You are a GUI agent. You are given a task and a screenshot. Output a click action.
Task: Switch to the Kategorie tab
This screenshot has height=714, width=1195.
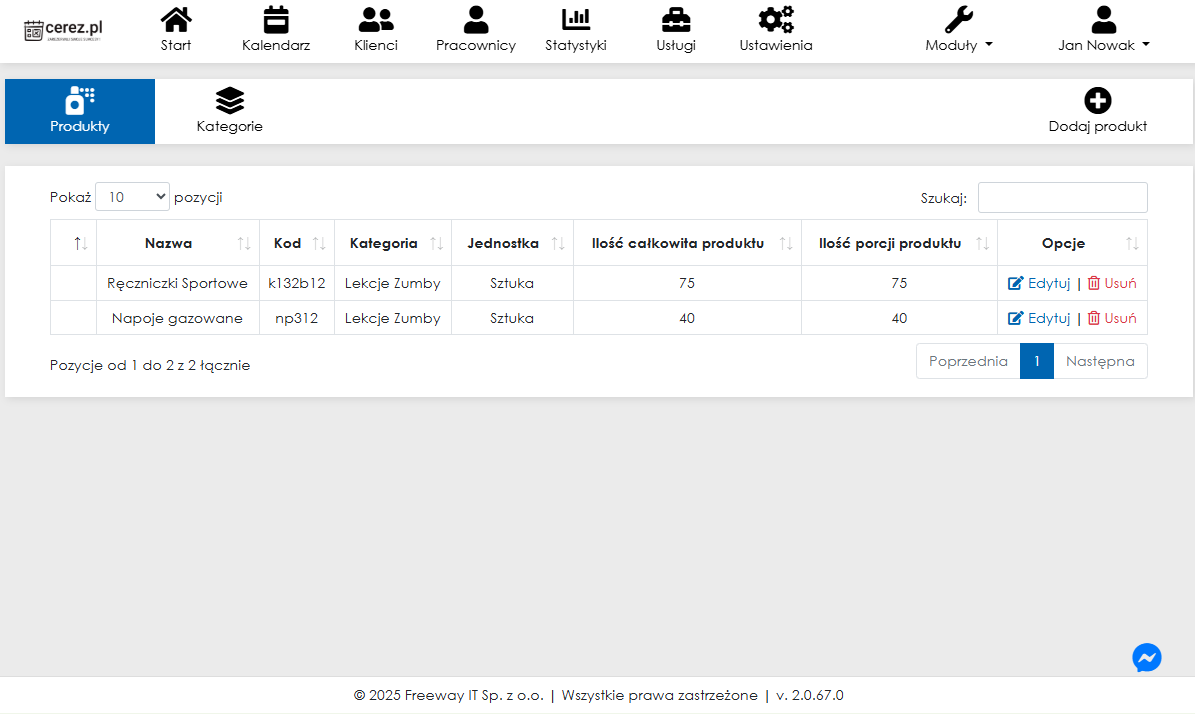click(x=230, y=111)
